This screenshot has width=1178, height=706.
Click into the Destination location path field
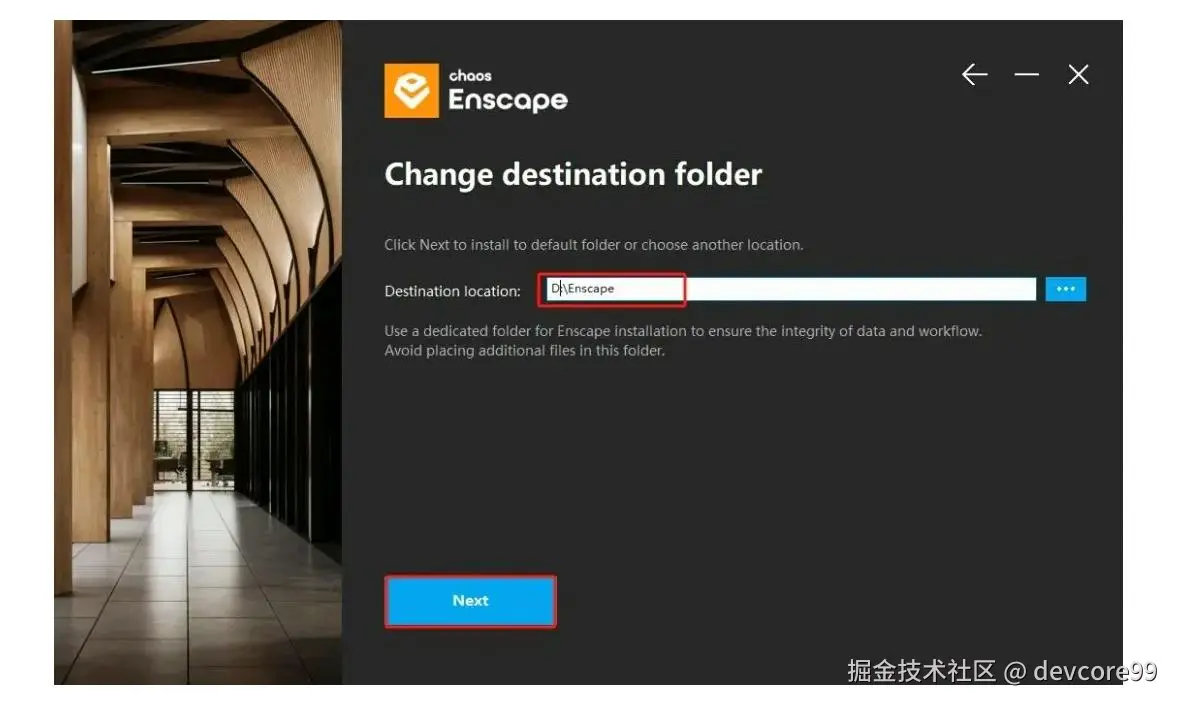point(790,289)
